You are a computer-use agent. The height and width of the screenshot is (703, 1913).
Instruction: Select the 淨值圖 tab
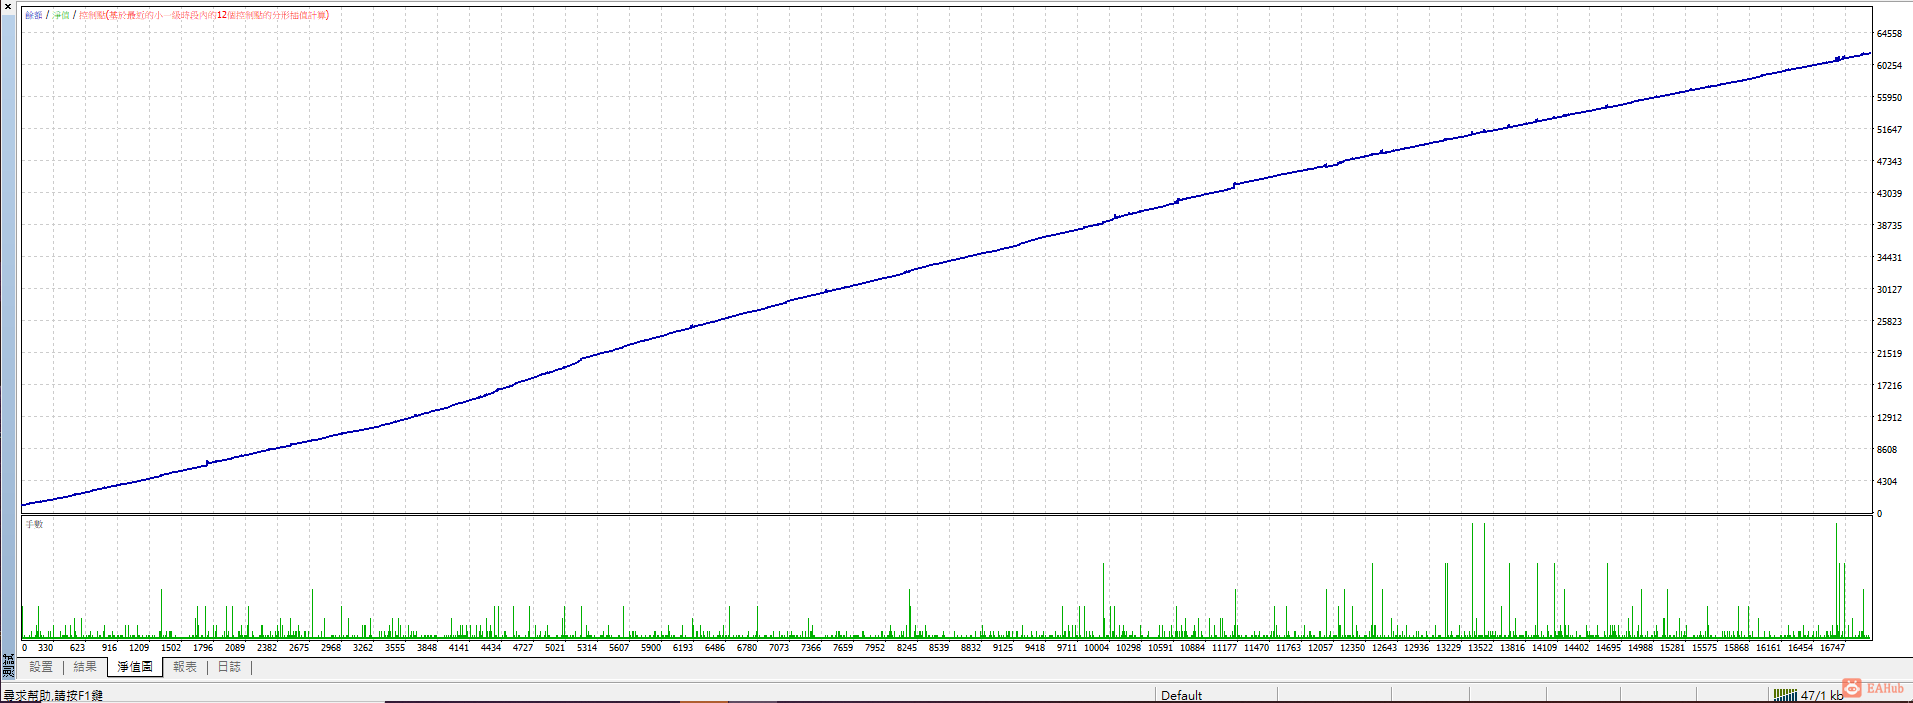pos(135,667)
